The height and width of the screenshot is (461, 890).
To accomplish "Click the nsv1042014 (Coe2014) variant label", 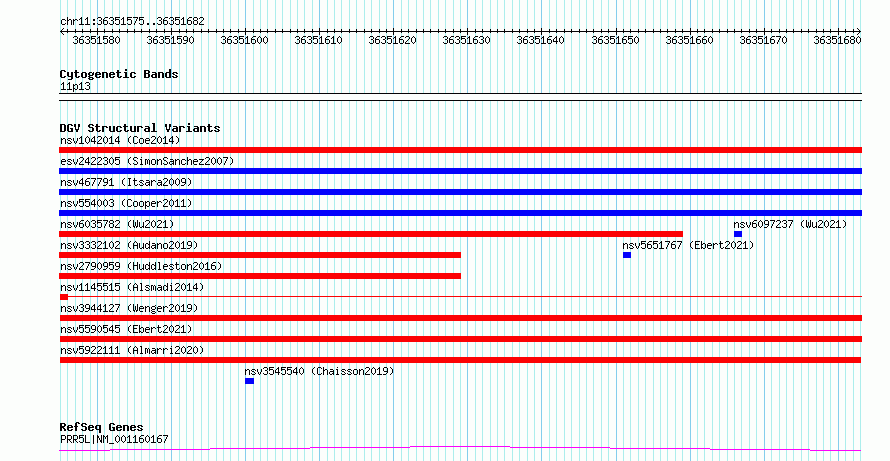I will click(120, 140).
